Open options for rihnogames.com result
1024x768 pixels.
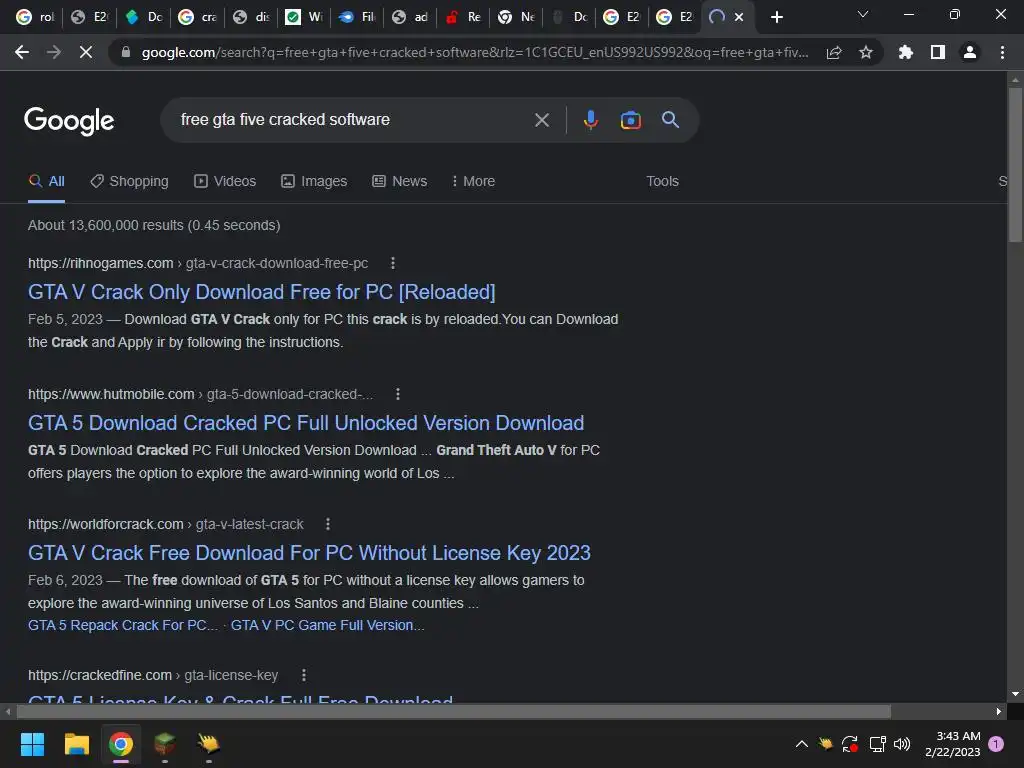pyautogui.click(x=392, y=263)
